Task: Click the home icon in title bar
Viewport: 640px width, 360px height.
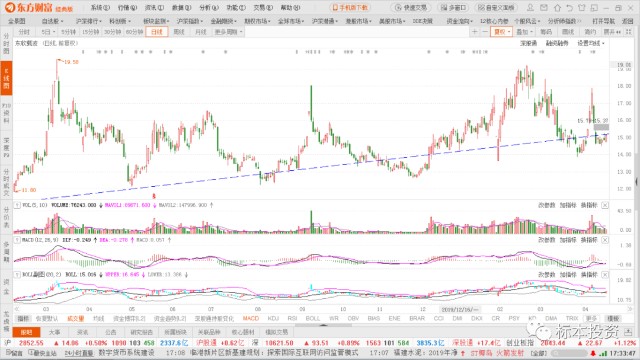Action: point(557,7)
